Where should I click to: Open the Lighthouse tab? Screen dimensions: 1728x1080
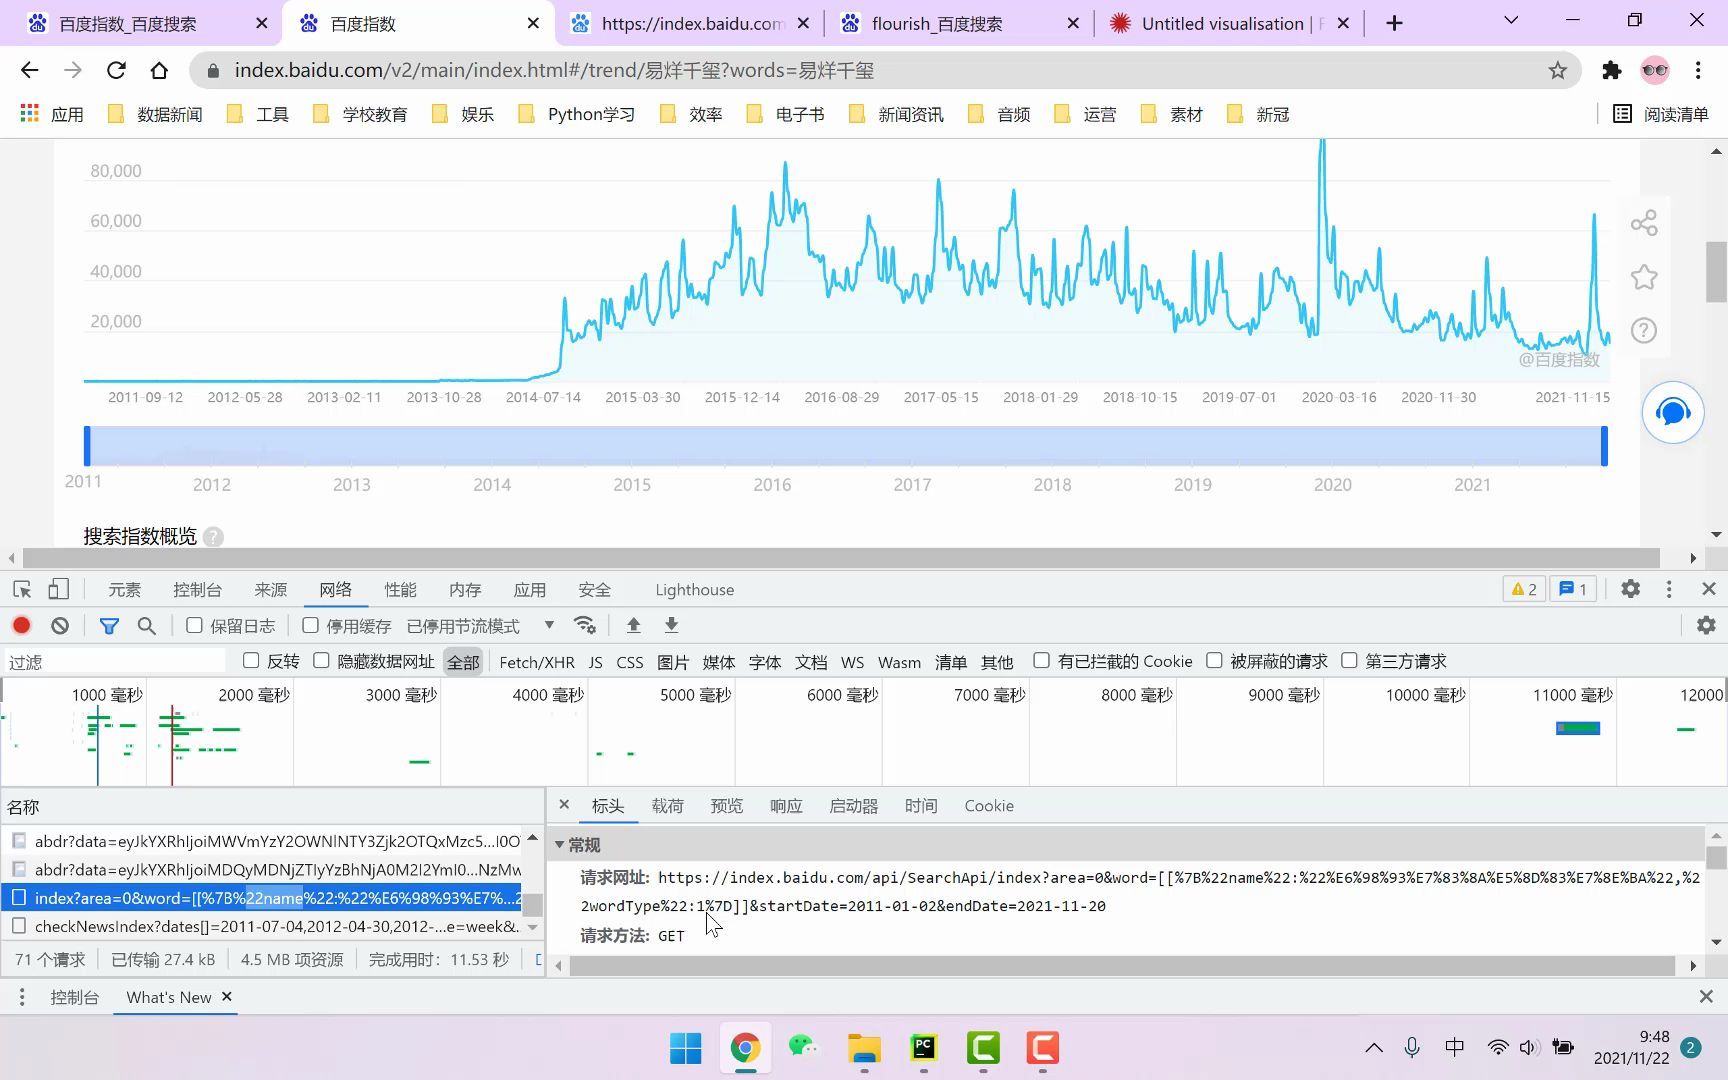(695, 590)
